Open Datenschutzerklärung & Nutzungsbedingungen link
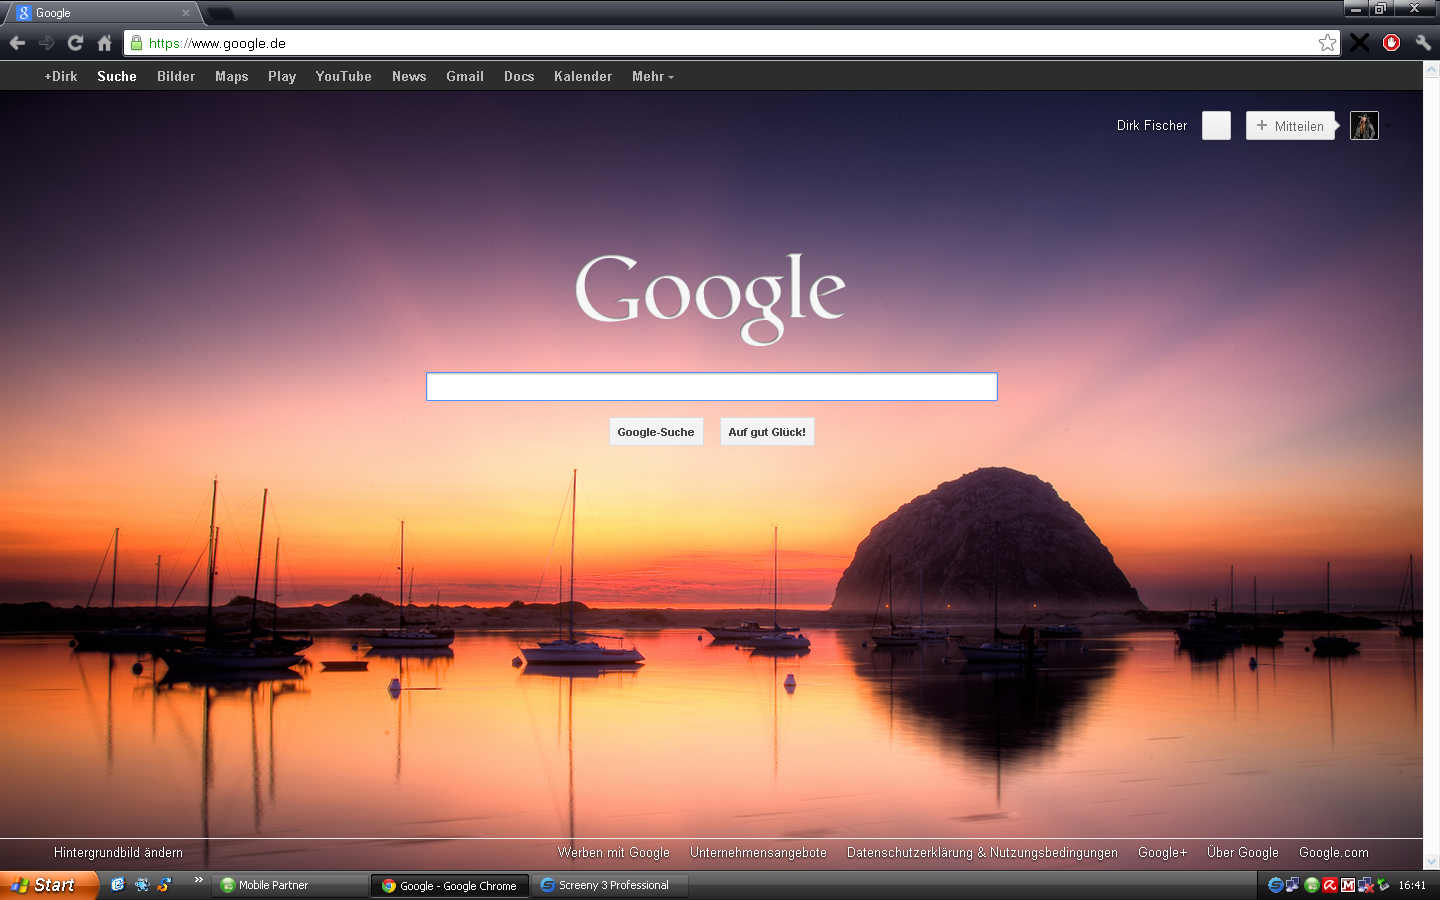The image size is (1440, 900). [982, 853]
